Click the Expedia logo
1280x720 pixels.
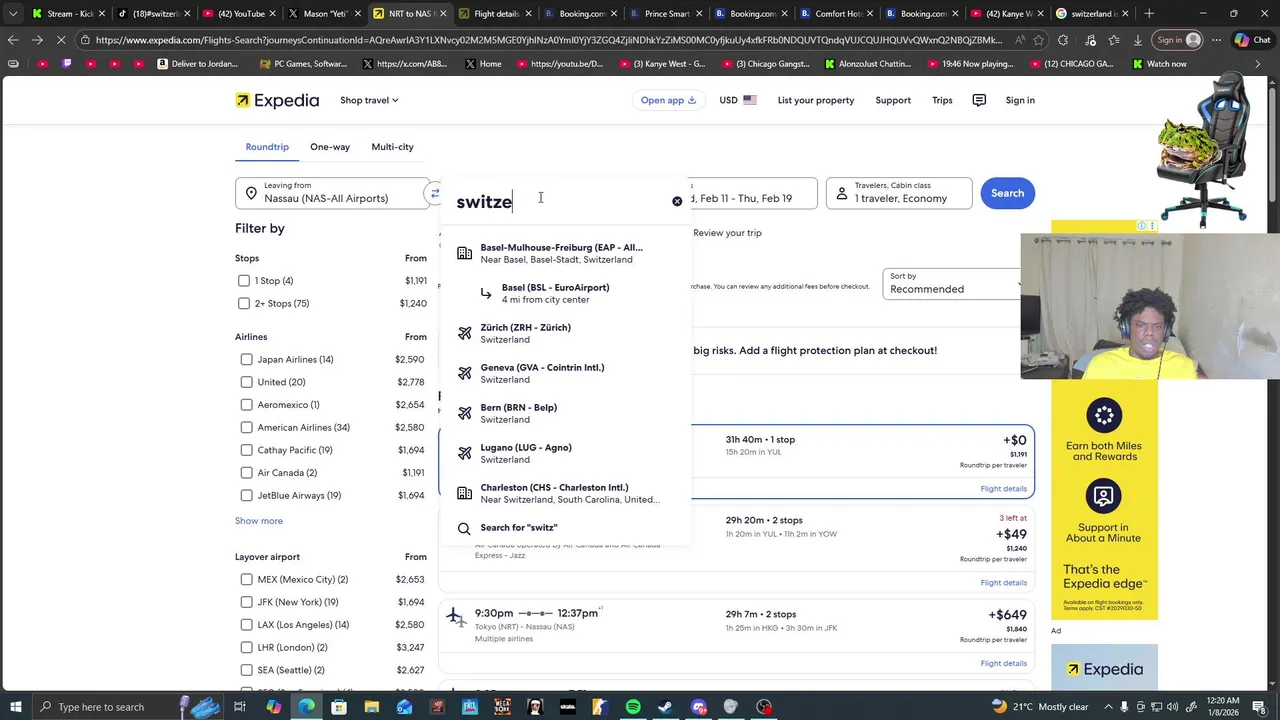[277, 100]
